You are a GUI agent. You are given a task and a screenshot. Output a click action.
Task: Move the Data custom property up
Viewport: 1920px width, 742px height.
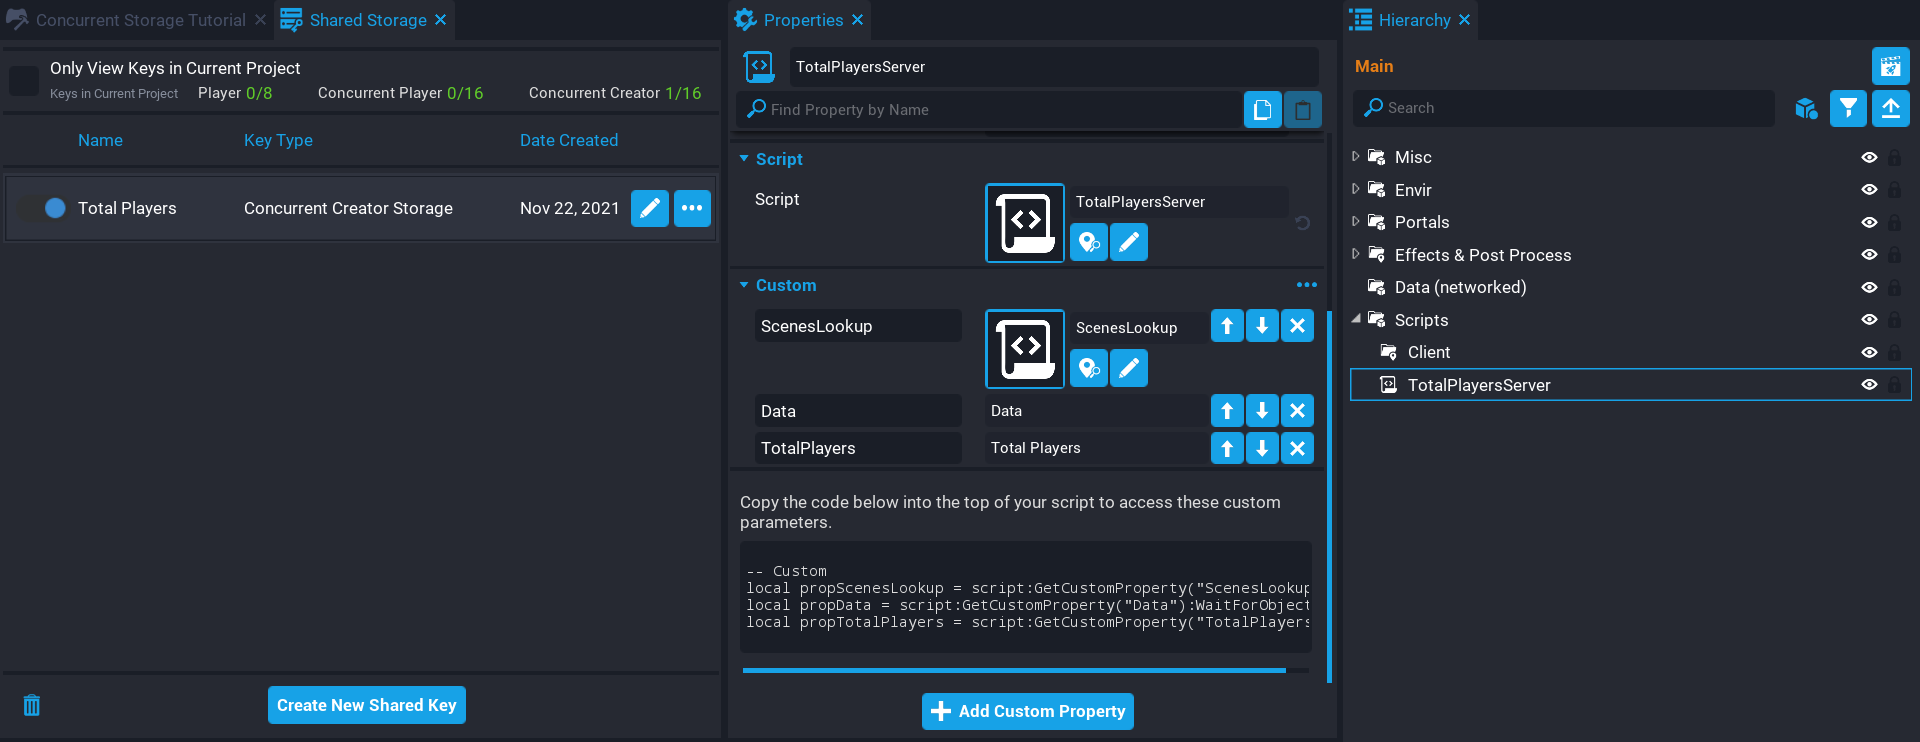1227,411
